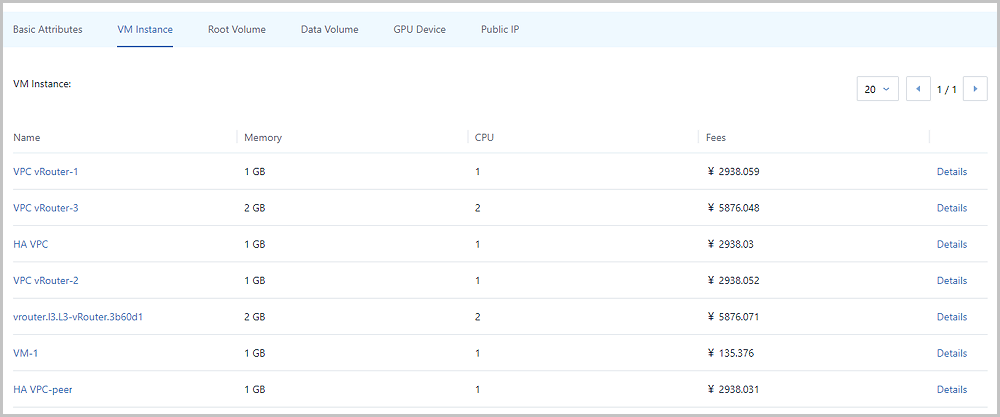Open the VM-1 instance link

26,353
